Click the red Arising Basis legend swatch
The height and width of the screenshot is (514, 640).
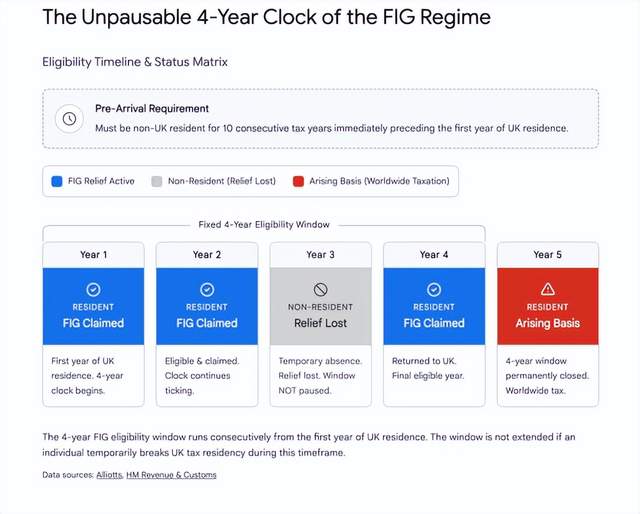(x=298, y=181)
